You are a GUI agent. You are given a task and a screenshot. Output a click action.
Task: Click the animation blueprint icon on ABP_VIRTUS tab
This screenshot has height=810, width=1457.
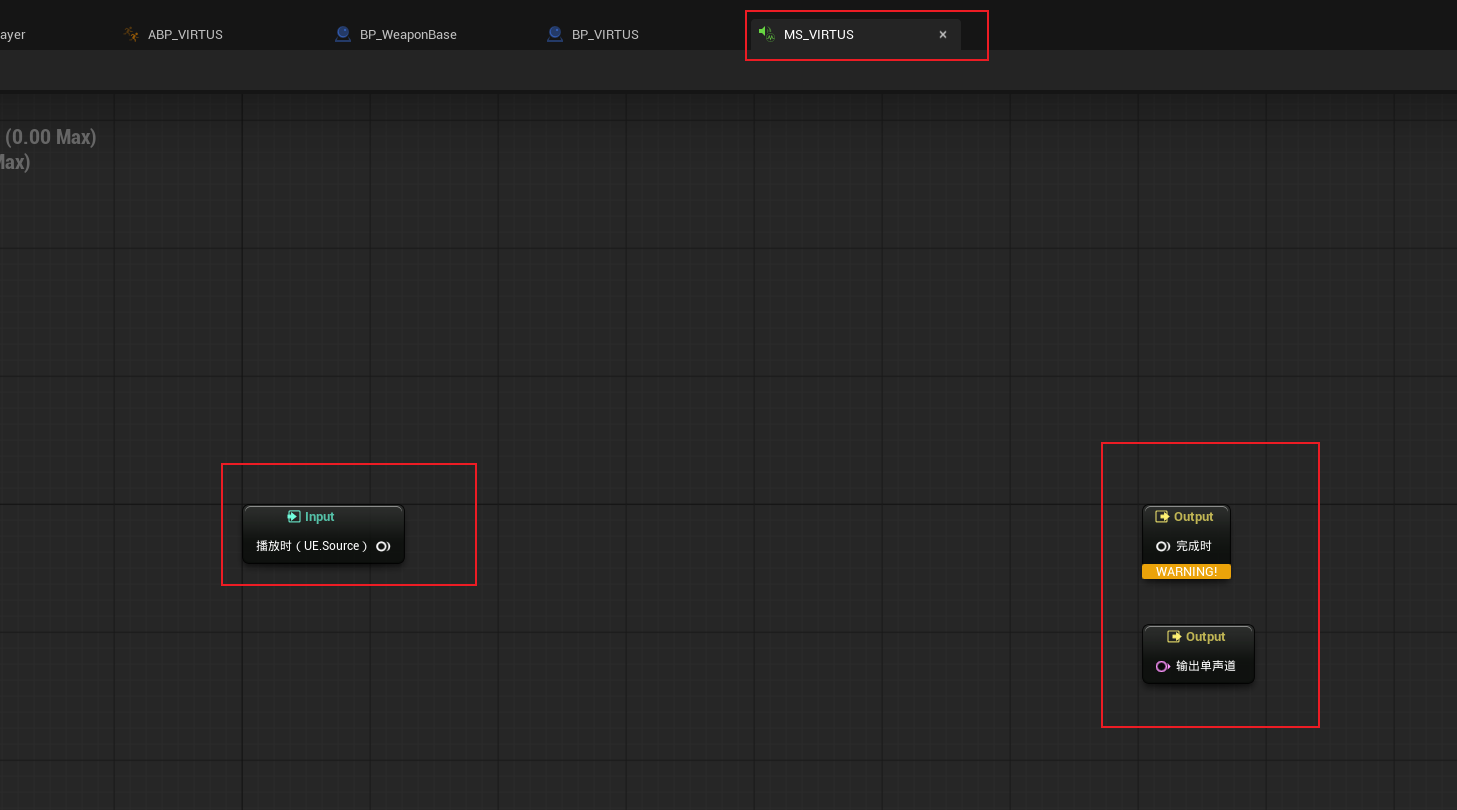pos(131,34)
